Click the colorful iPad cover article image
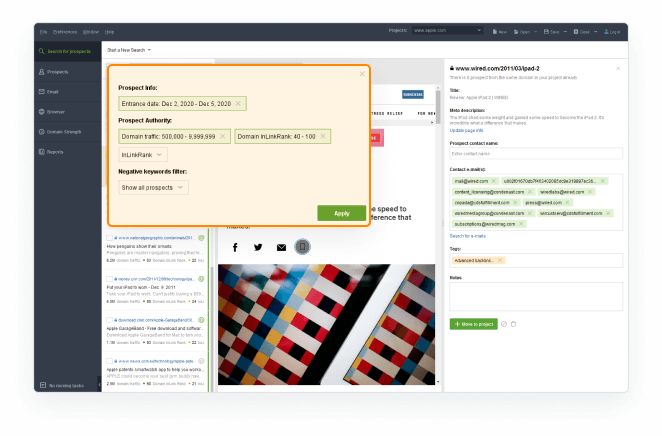662x436 pixels. (x=326, y=325)
